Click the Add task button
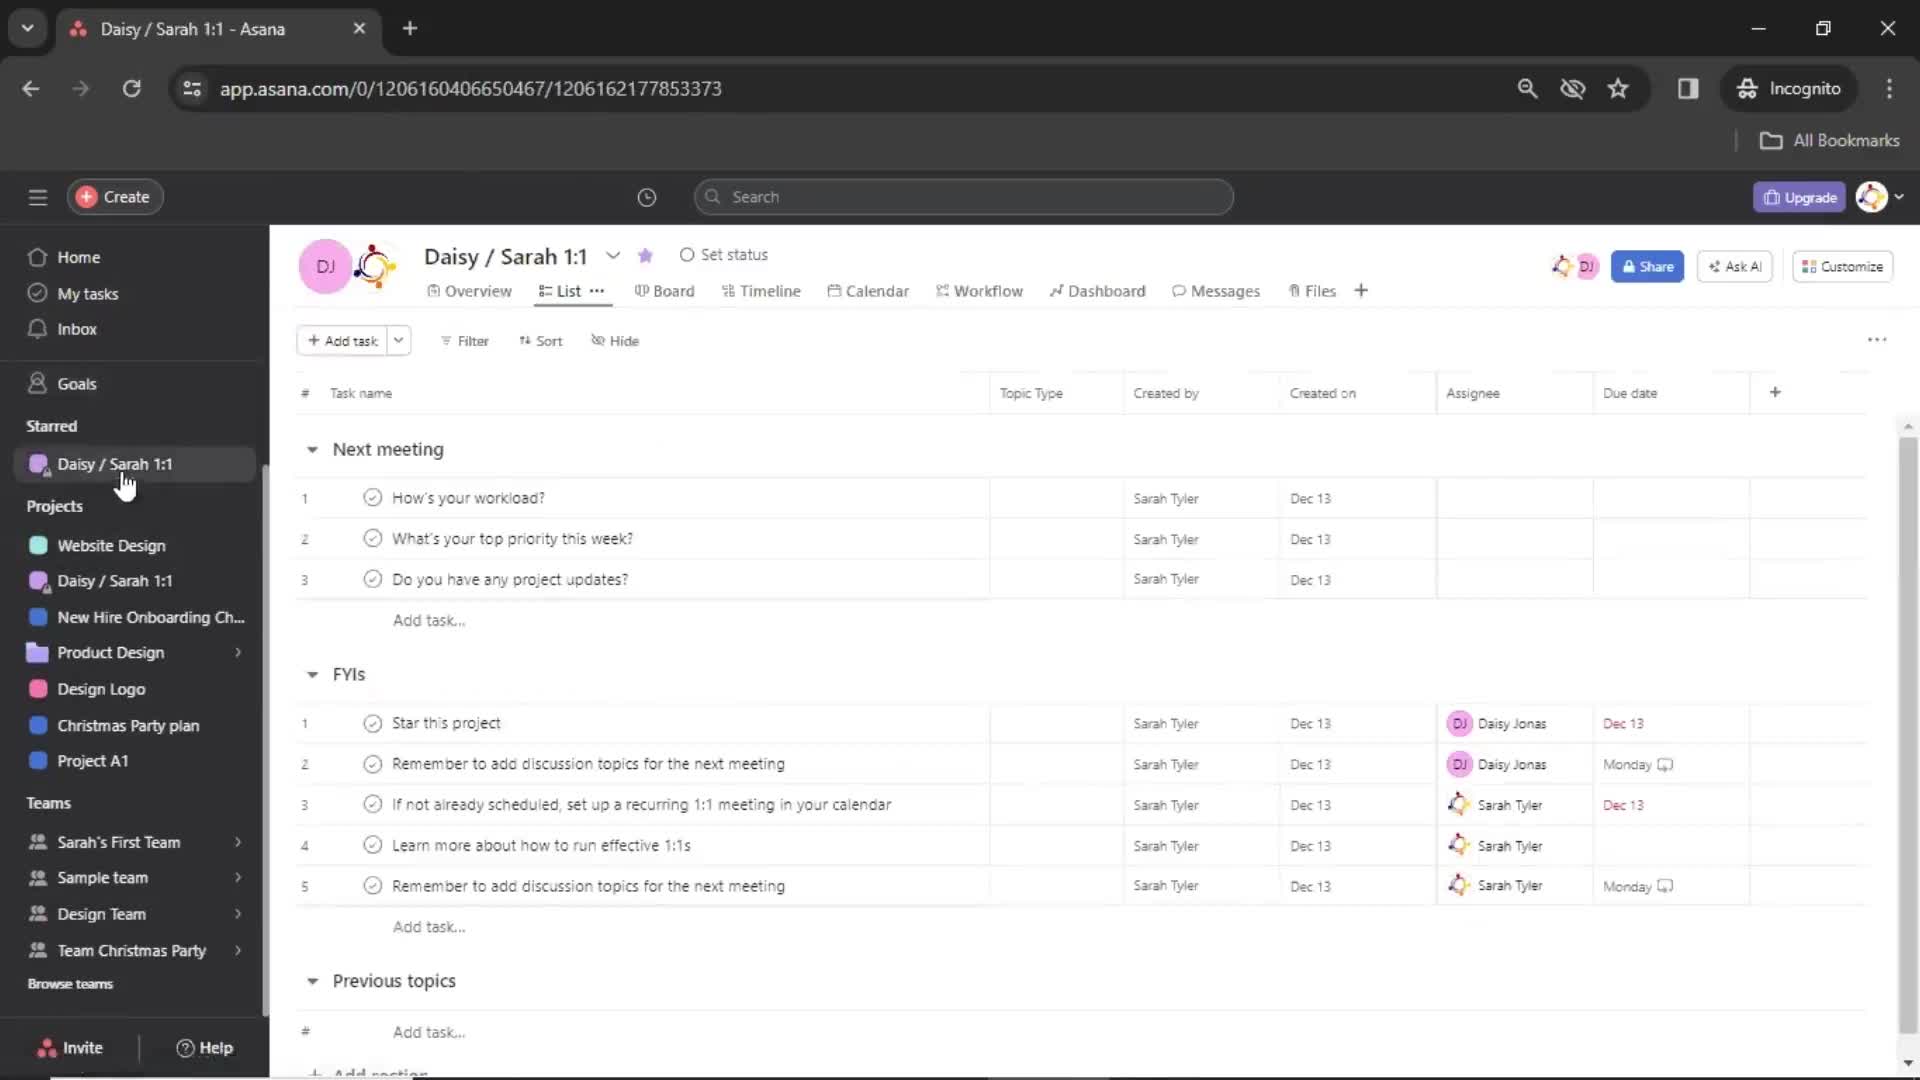 342,340
